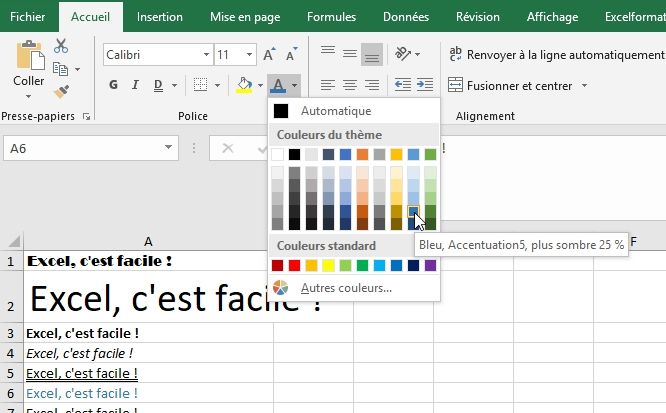Expand the borders dropdown arrow
This screenshot has width=666, height=413.
[x=217, y=85]
